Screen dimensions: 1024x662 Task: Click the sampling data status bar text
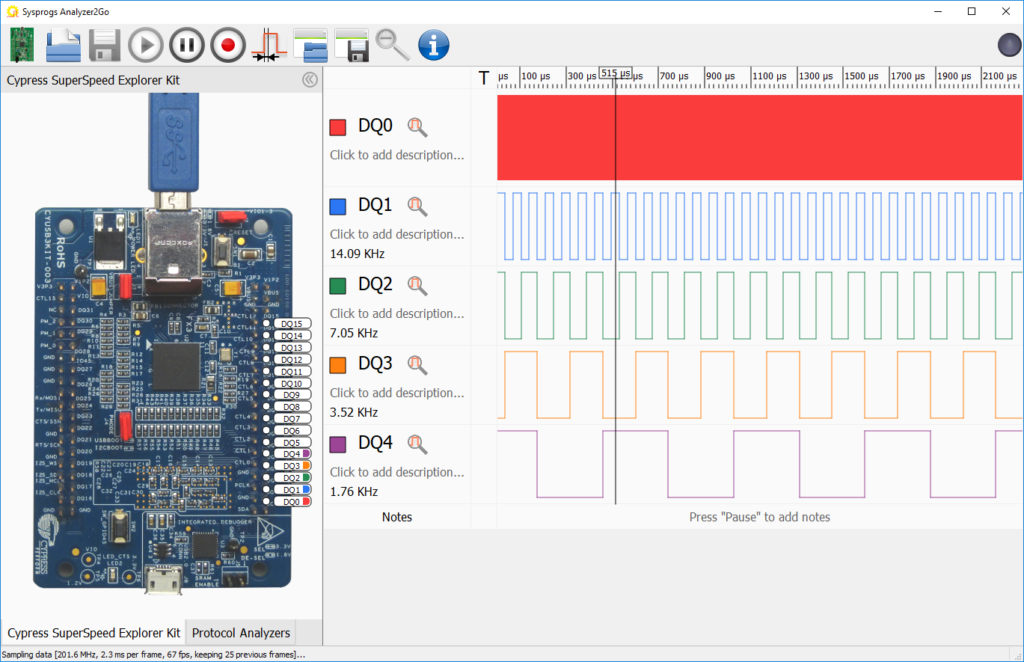tap(153, 654)
